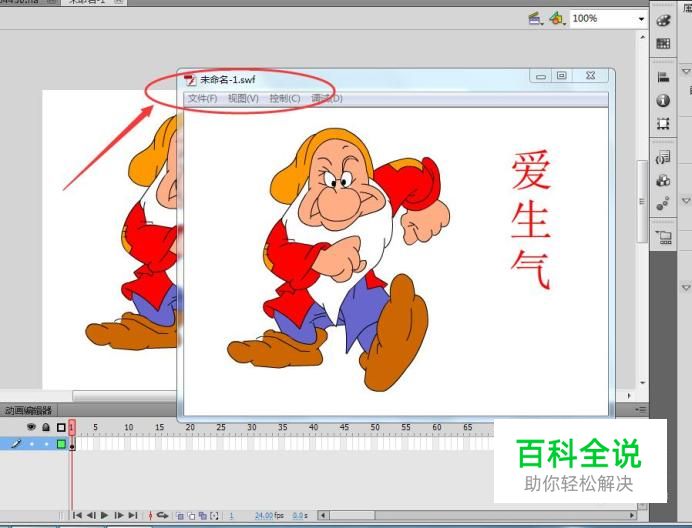Toggle Onion Skin Outlines button

pos(192,516)
